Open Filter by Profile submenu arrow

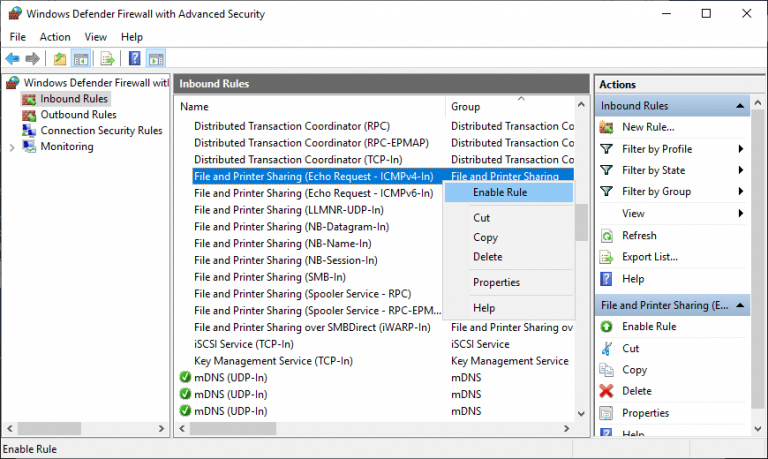click(741, 149)
